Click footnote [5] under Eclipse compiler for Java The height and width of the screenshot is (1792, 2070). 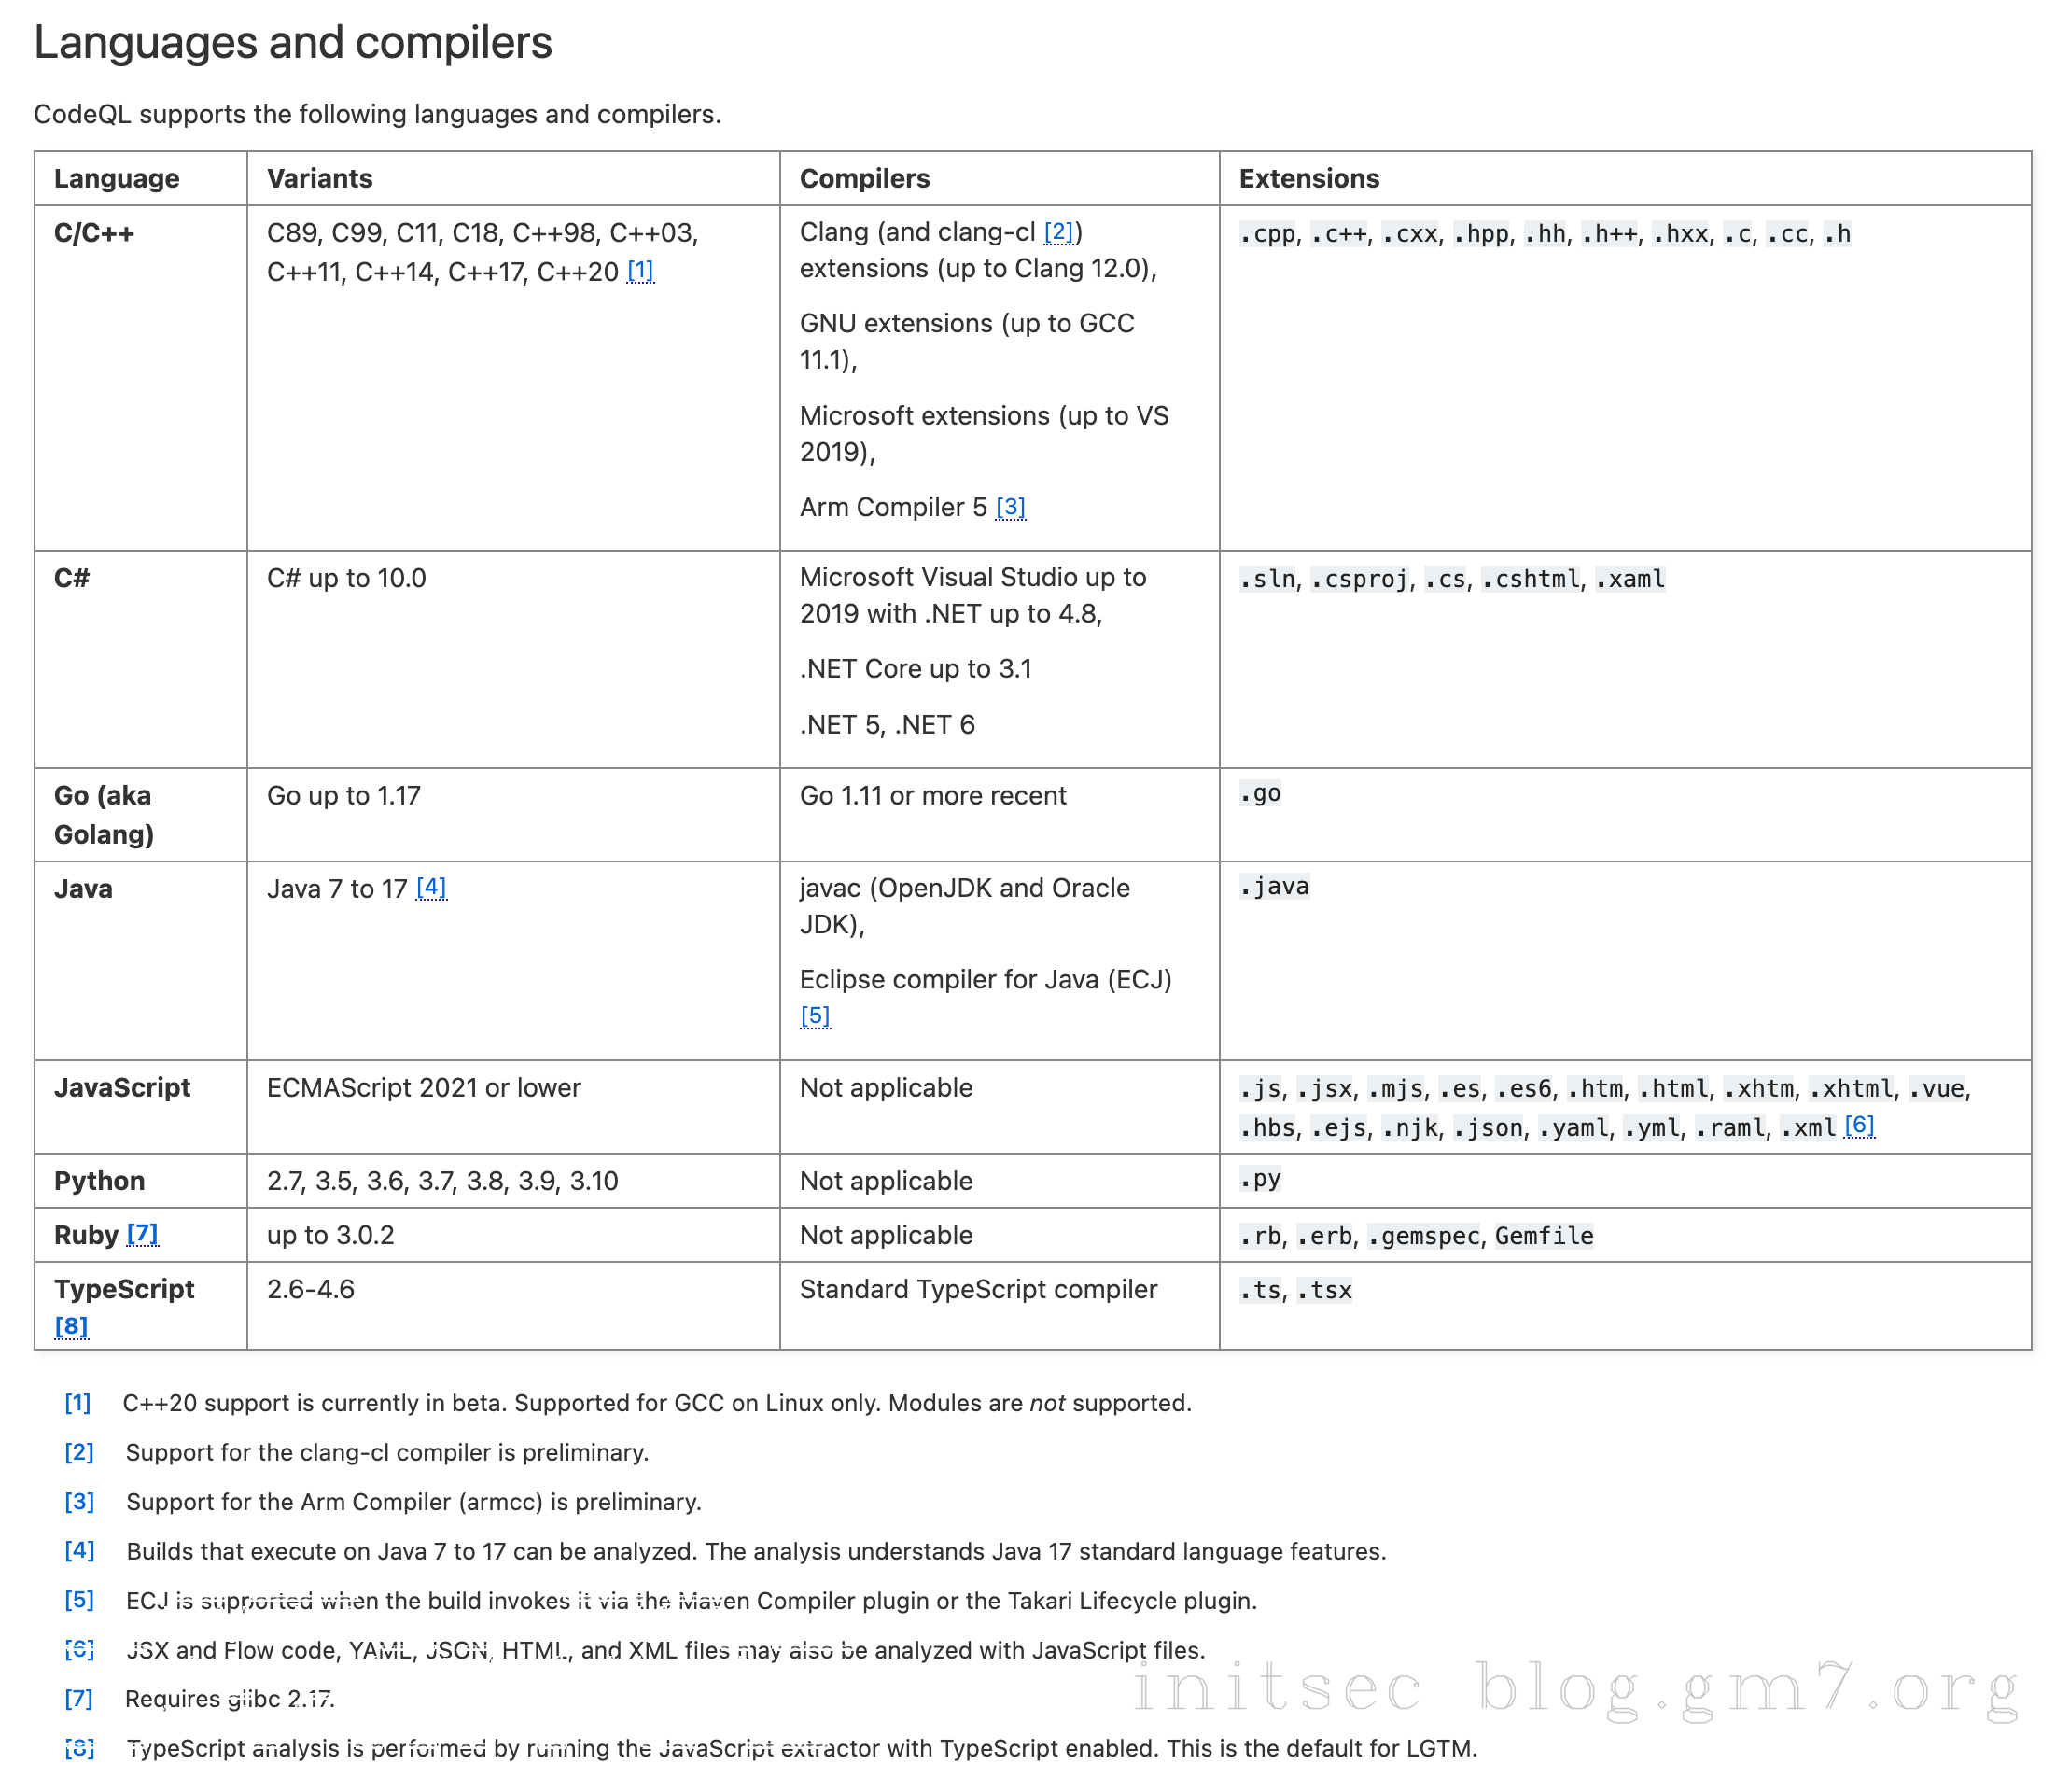click(x=815, y=1016)
